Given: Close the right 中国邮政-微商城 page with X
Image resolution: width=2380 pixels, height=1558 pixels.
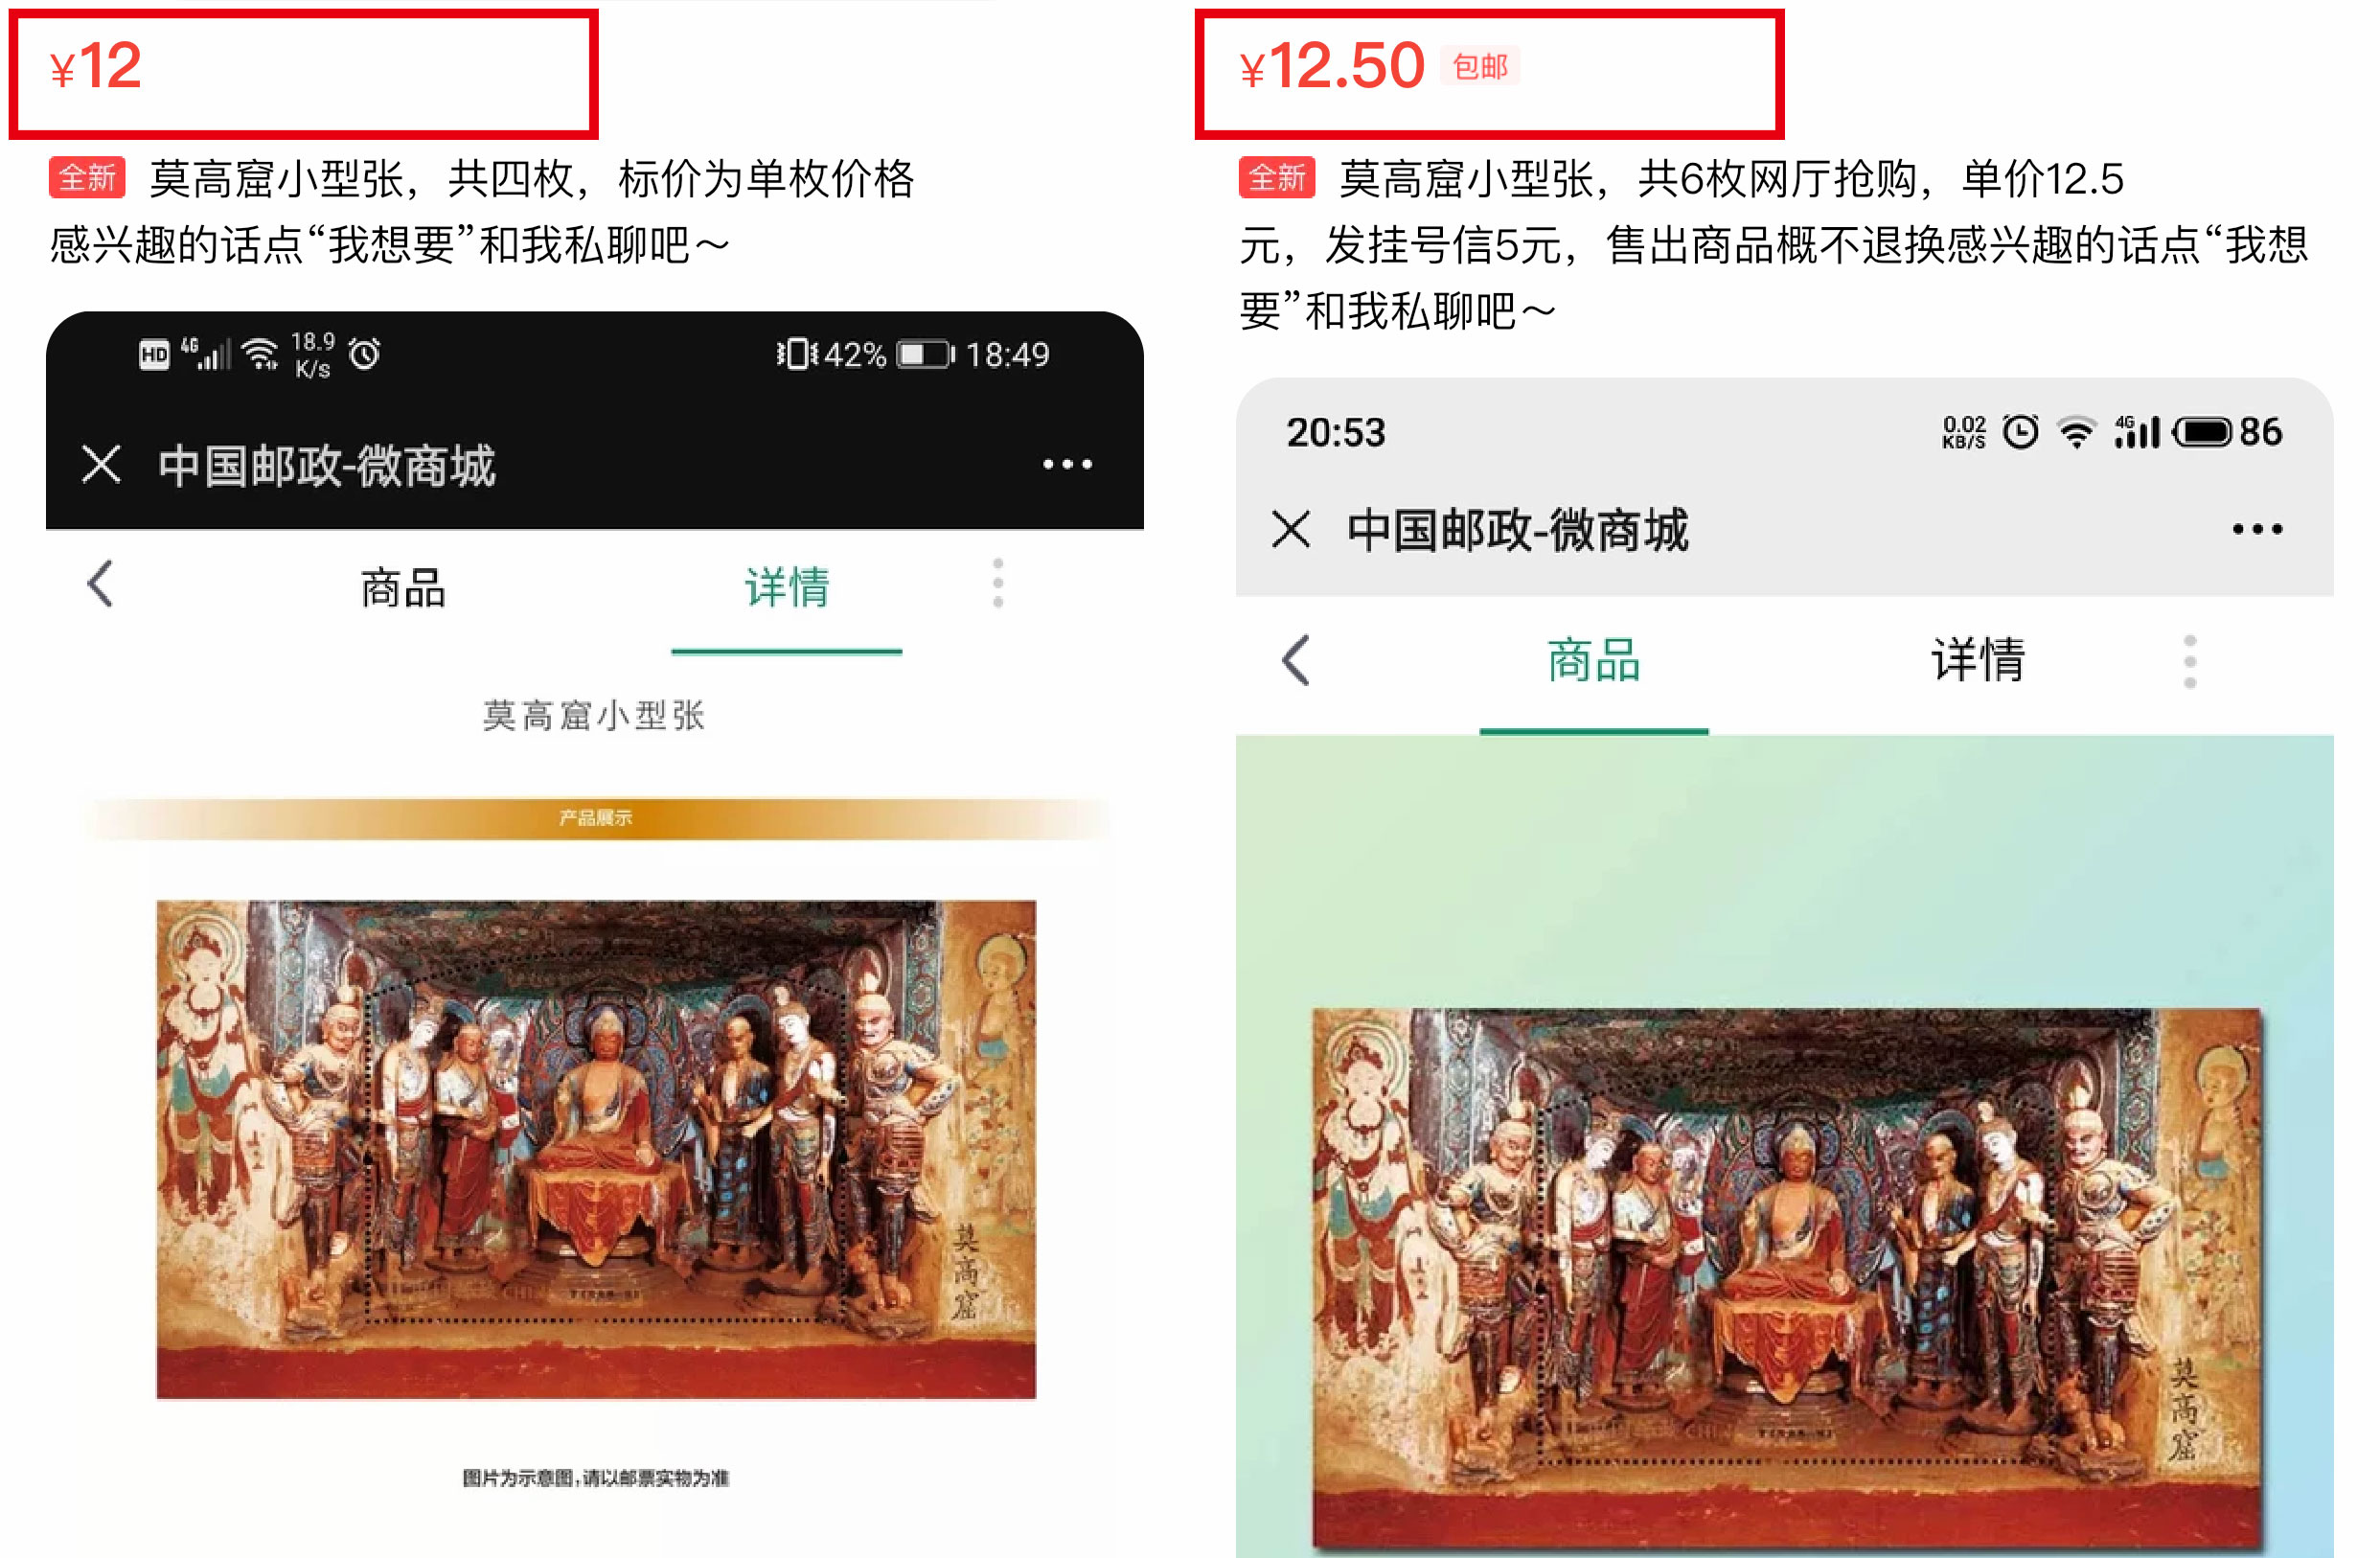Looking at the screenshot, I should click(x=1291, y=529).
